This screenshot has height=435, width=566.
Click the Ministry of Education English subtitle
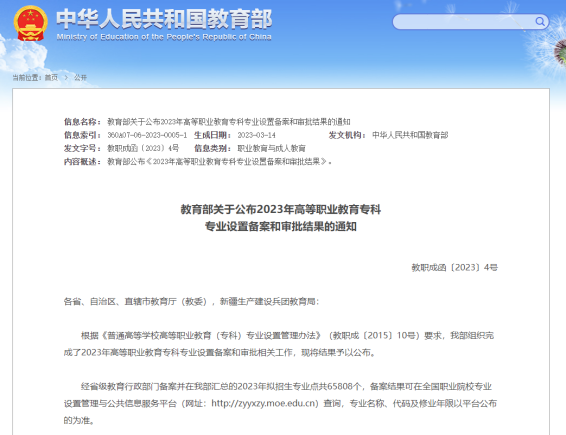tap(164, 37)
